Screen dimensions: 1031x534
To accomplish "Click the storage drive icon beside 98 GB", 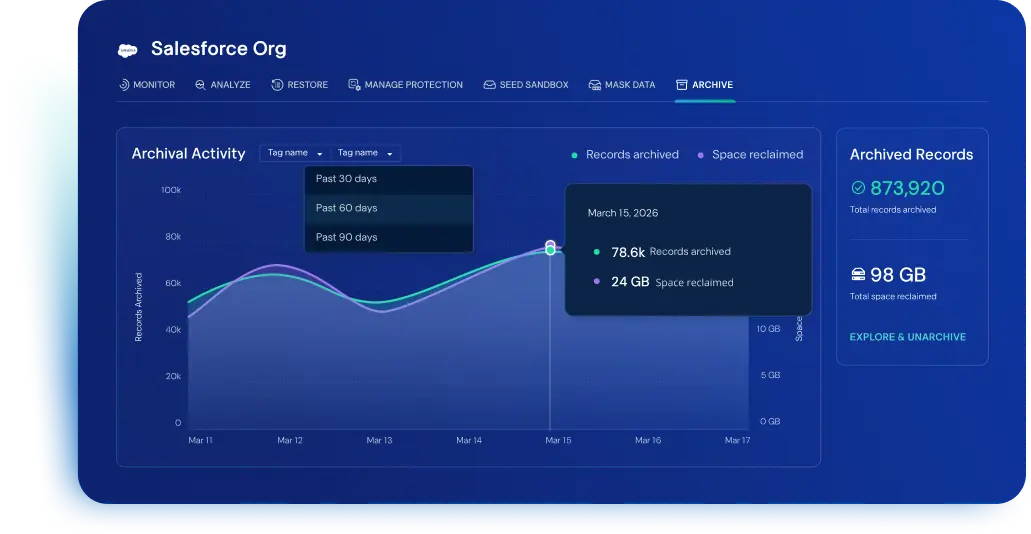I will point(858,274).
